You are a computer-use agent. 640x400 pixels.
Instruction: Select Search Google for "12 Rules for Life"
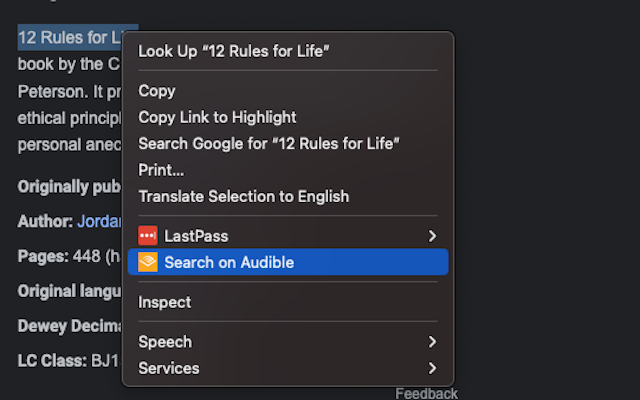click(288, 144)
